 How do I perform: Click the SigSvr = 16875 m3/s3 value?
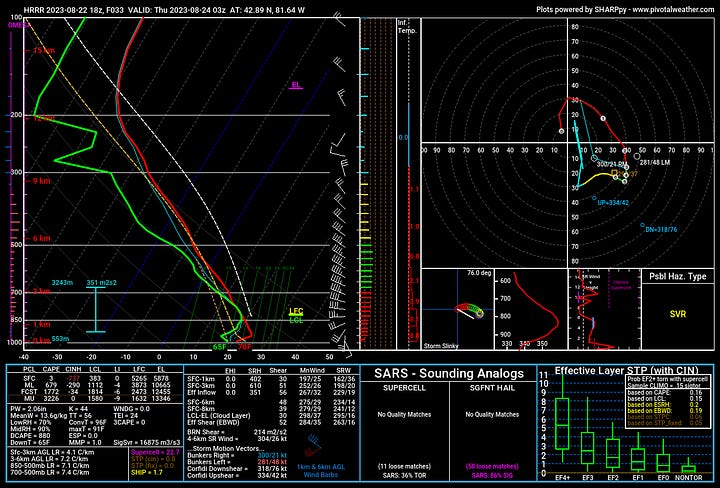147,443
